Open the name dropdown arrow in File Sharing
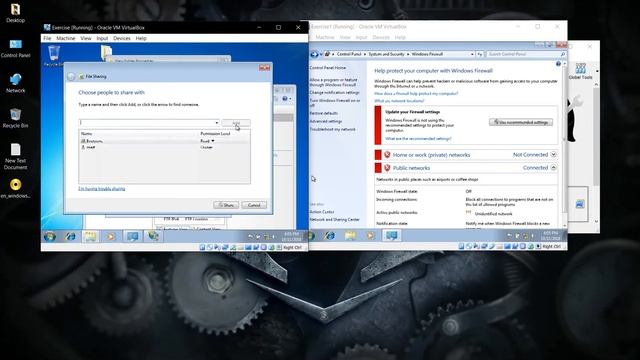 (x=217, y=122)
